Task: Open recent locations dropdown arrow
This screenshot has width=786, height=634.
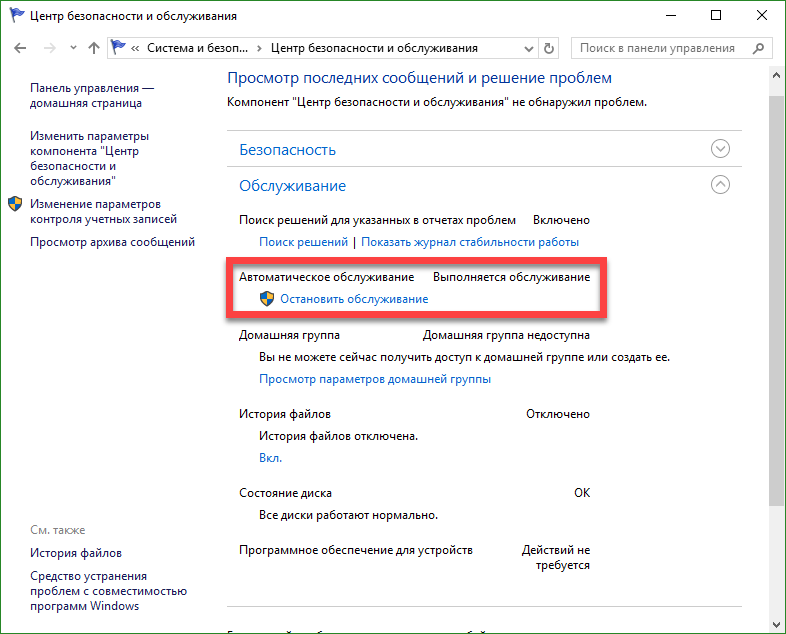Action: [x=73, y=48]
